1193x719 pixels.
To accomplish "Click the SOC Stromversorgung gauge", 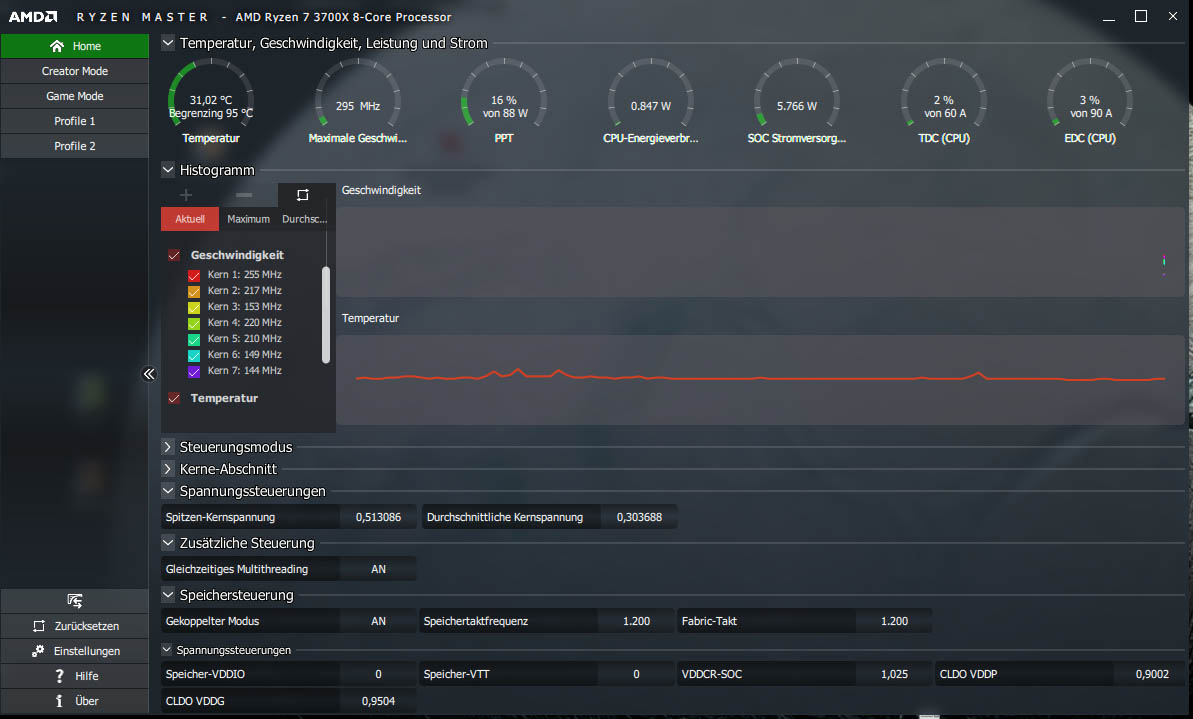I will tap(797, 95).
